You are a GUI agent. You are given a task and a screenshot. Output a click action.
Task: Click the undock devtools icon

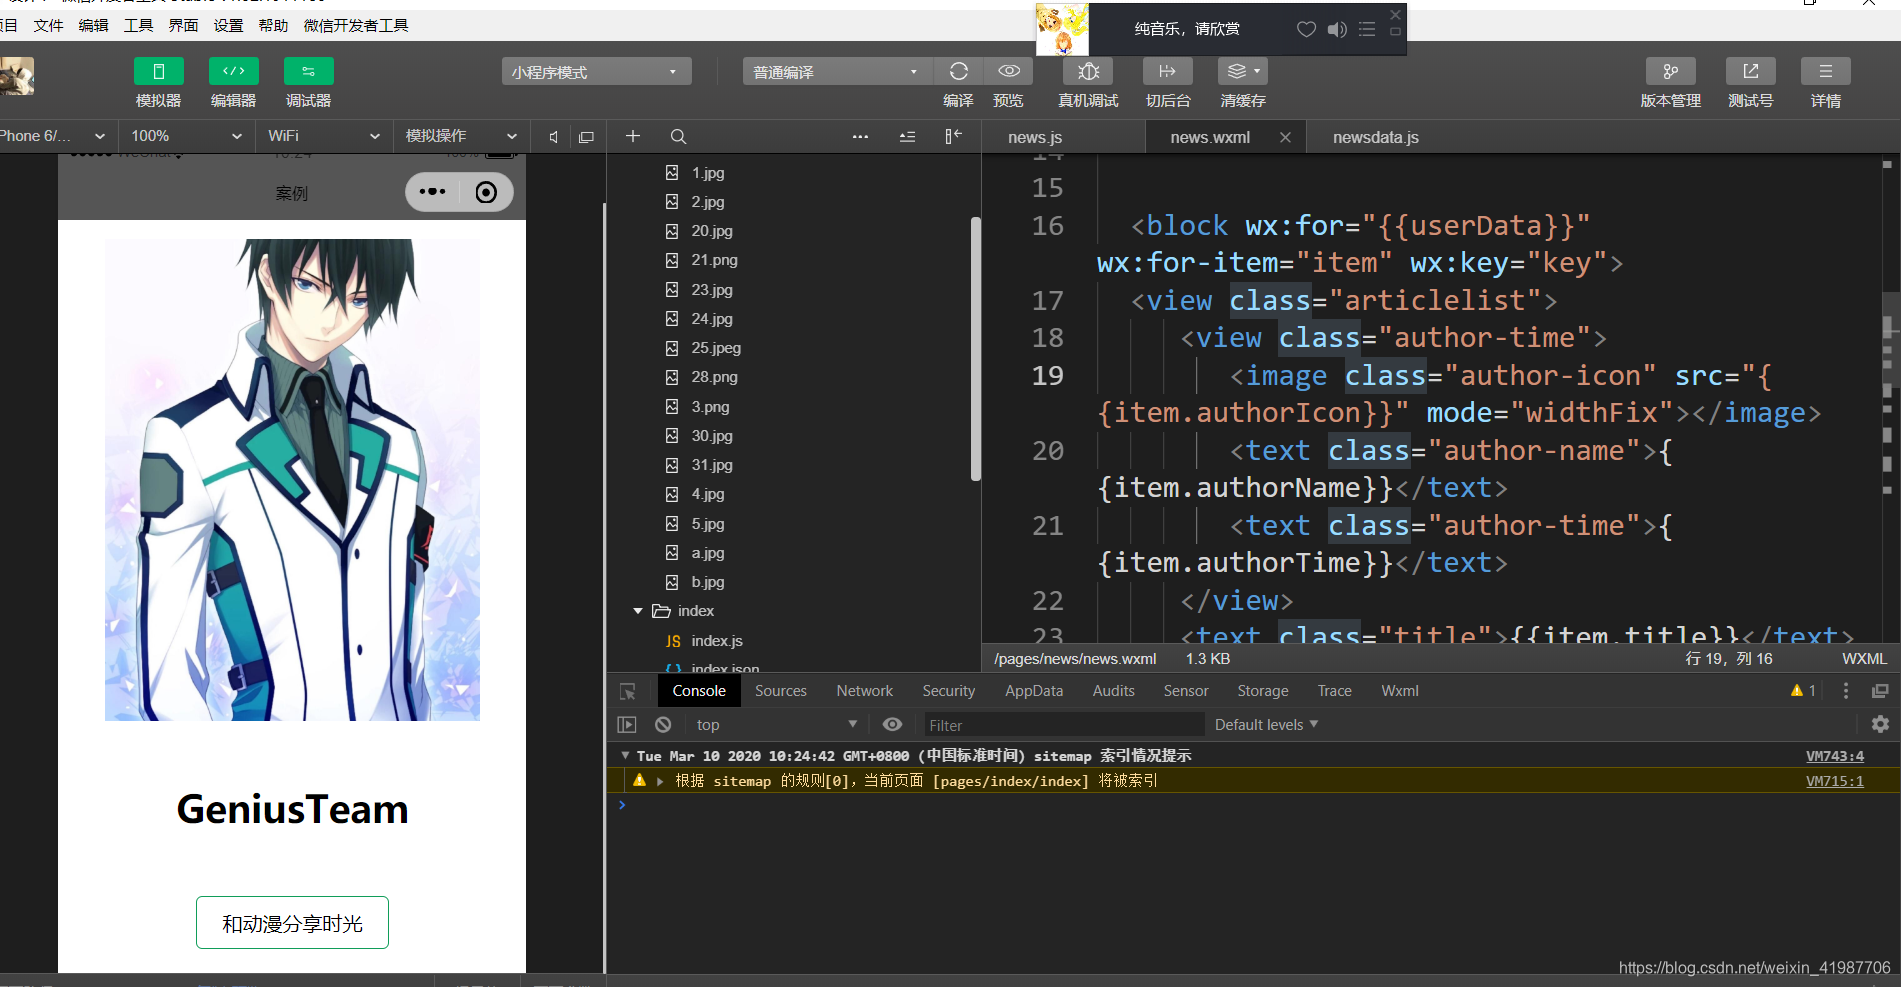[1880, 691]
